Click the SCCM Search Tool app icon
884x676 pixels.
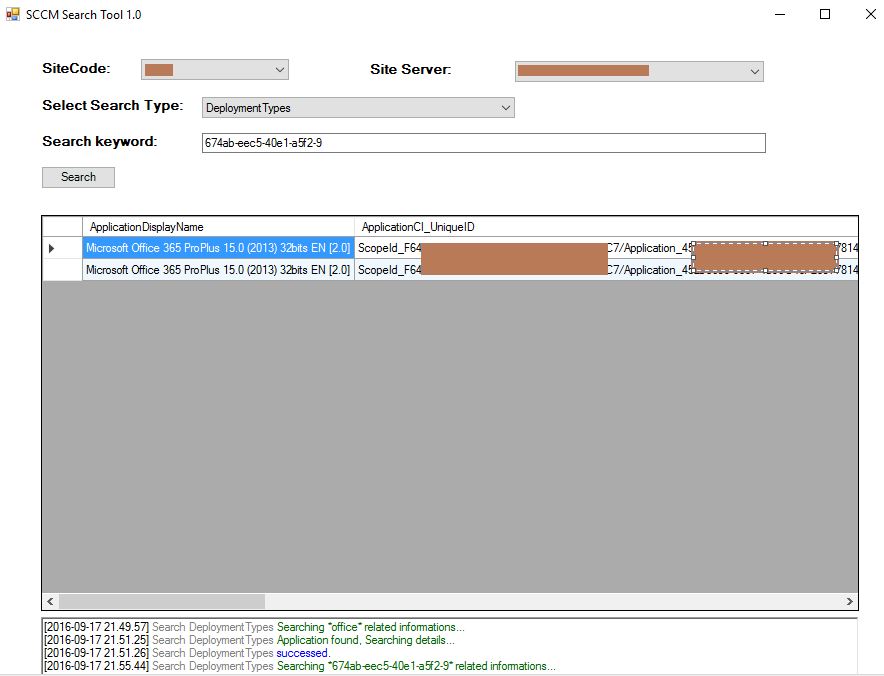12,14
